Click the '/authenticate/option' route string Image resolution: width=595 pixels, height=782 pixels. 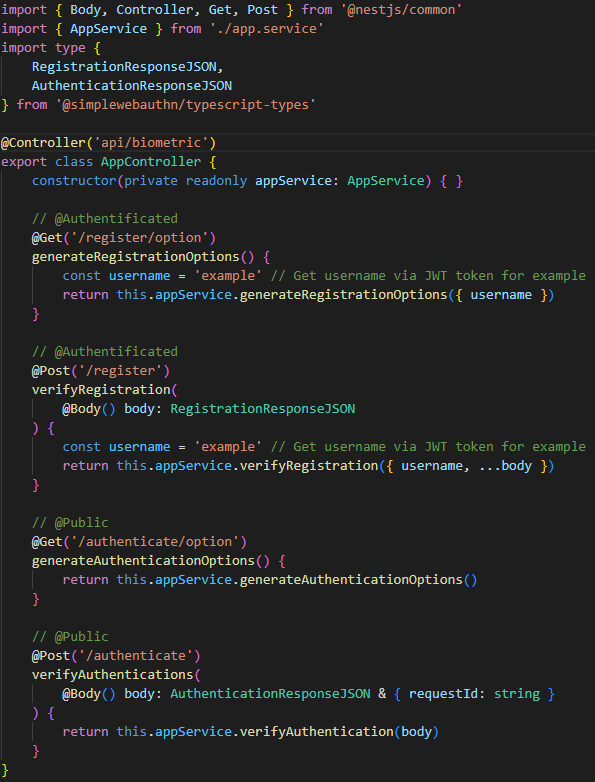[x=155, y=542]
